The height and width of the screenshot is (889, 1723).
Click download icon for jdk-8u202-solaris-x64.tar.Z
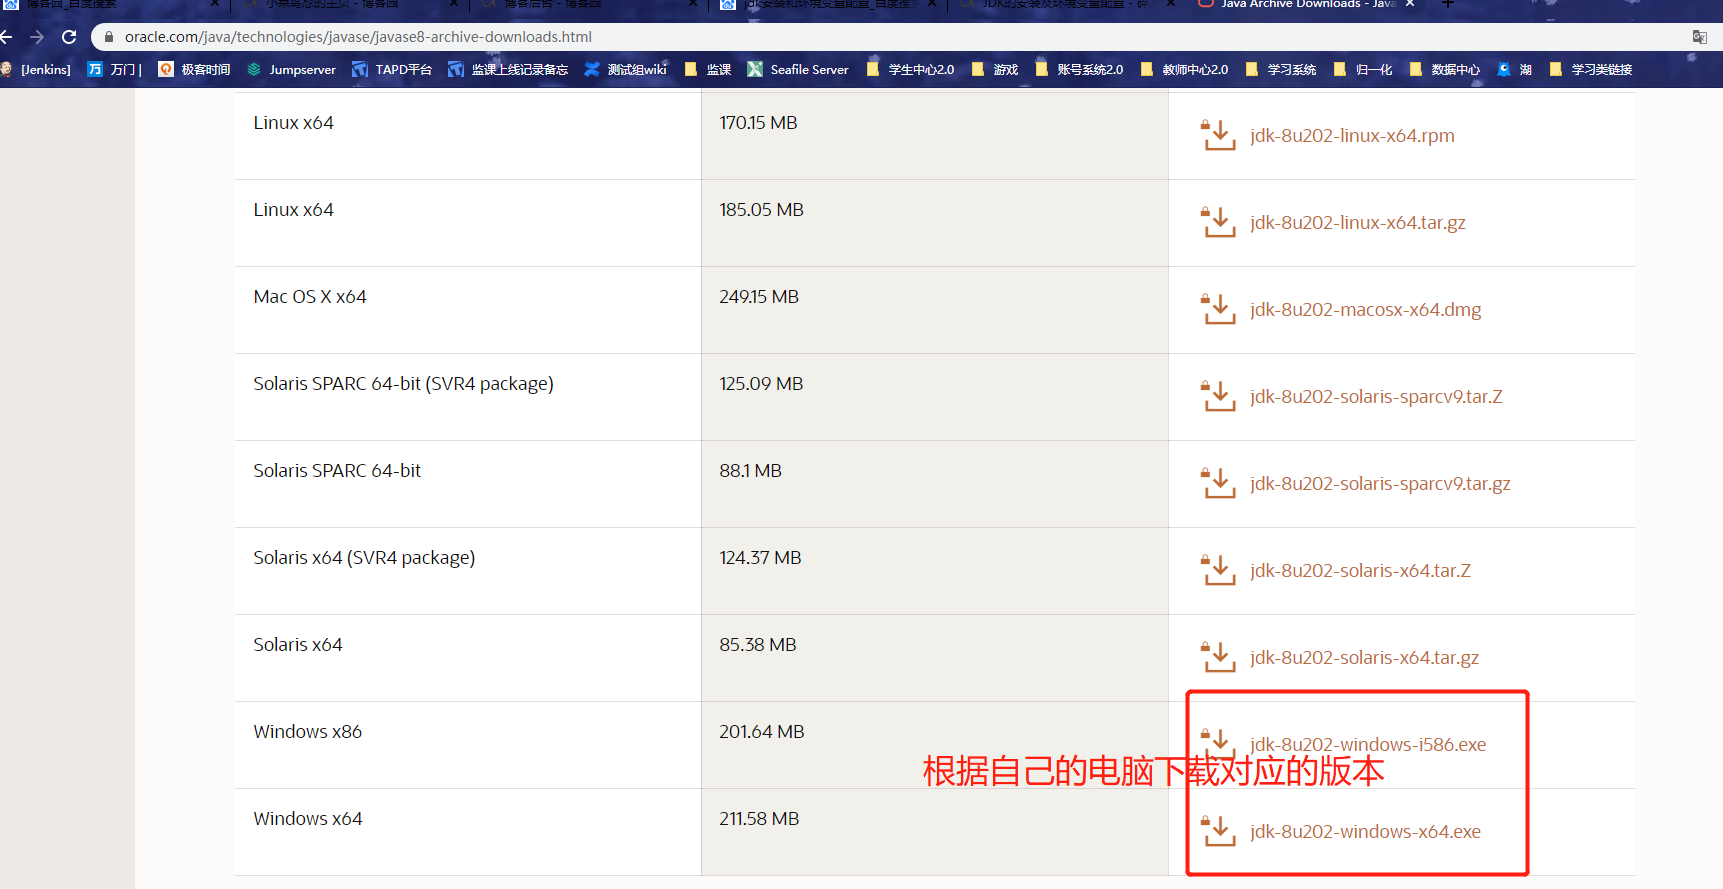[1218, 570]
